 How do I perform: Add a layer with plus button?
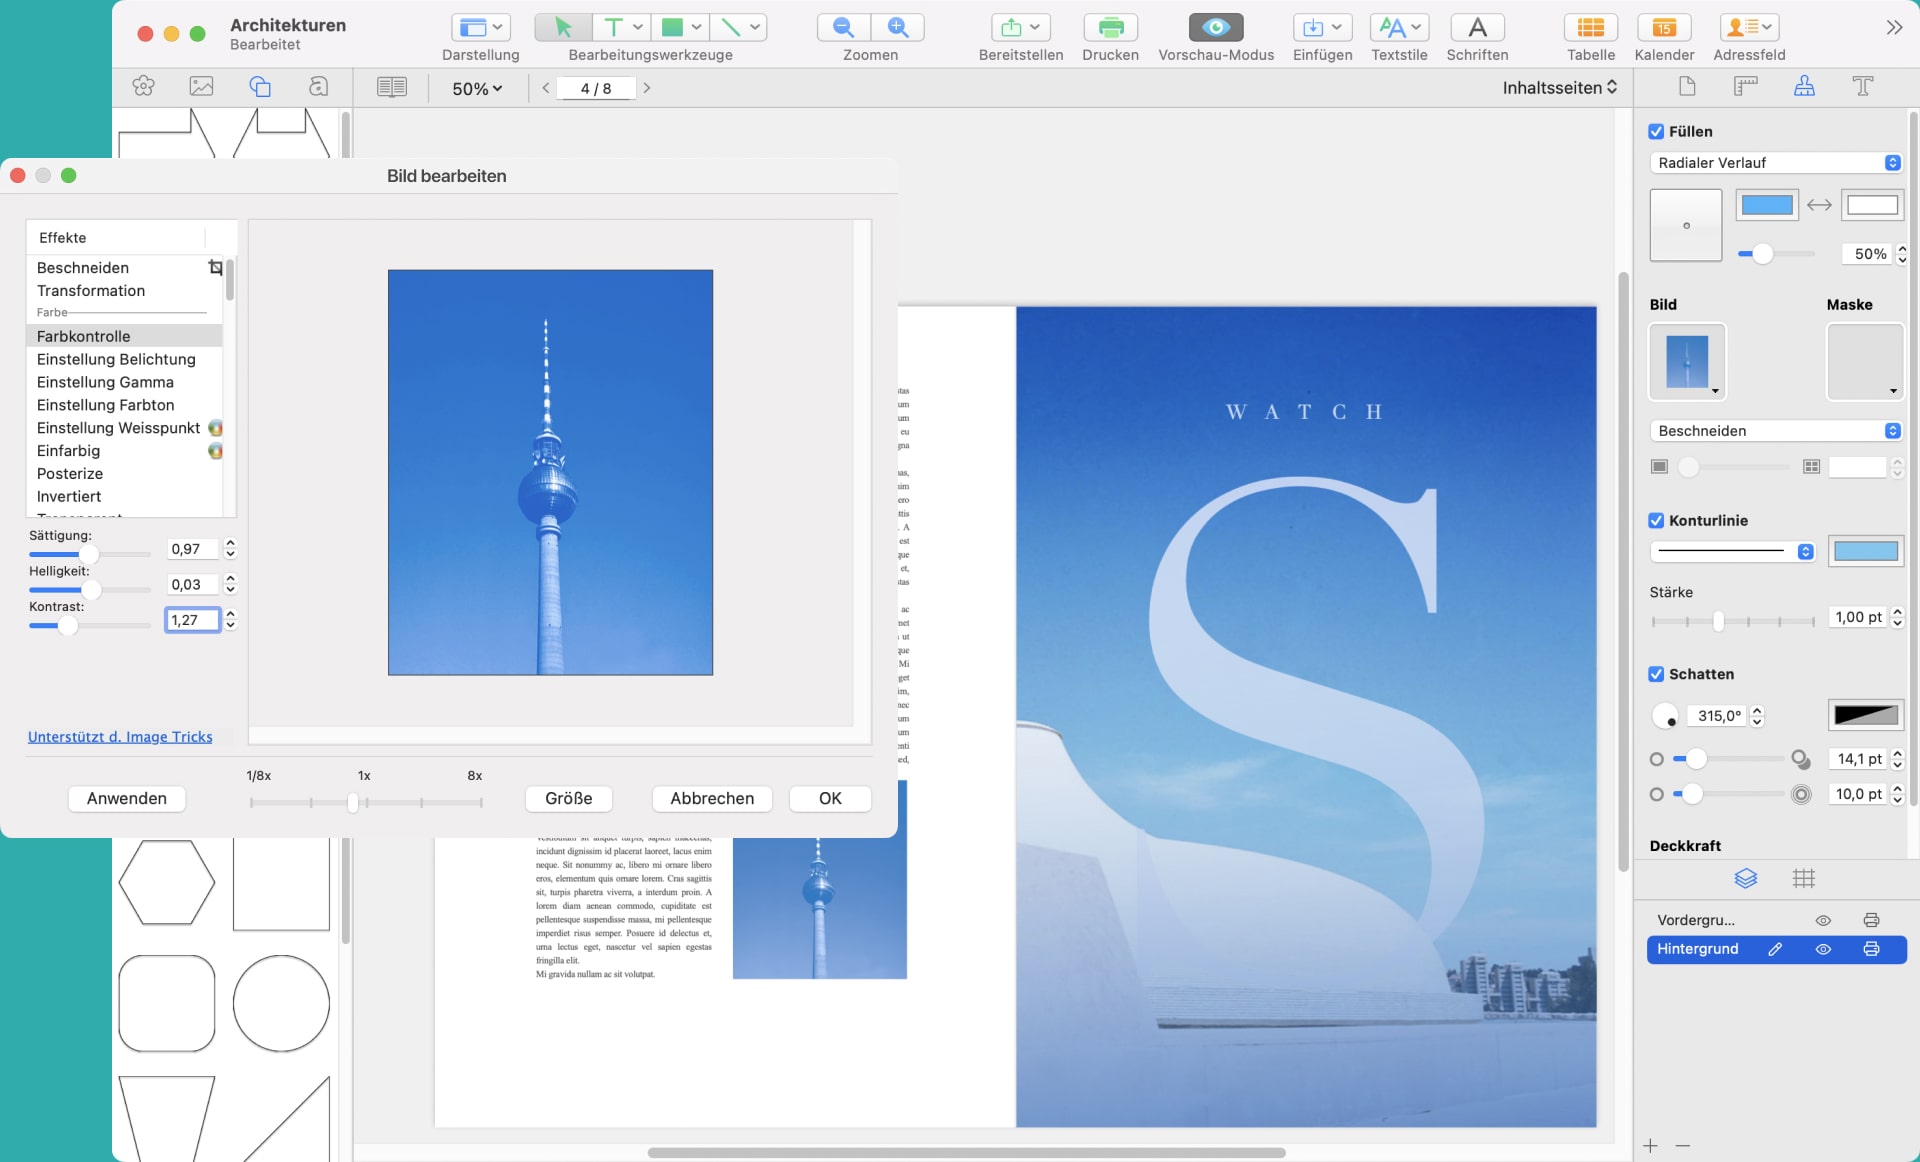point(1650,1146)
